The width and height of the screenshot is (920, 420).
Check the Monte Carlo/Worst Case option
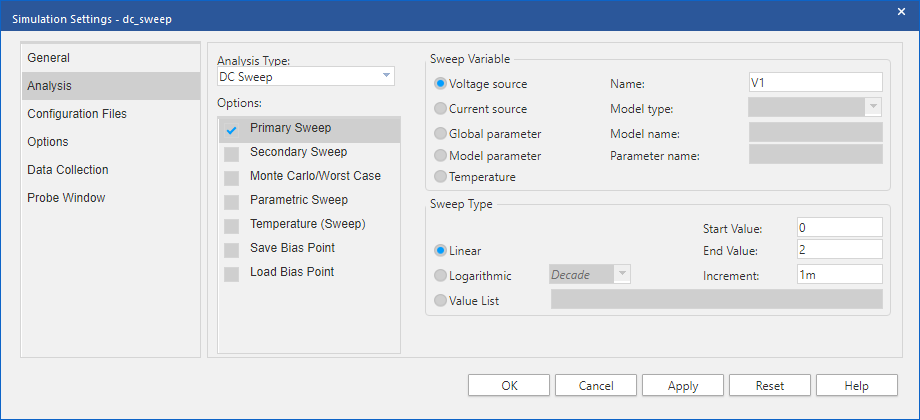[x=231, y=178]
